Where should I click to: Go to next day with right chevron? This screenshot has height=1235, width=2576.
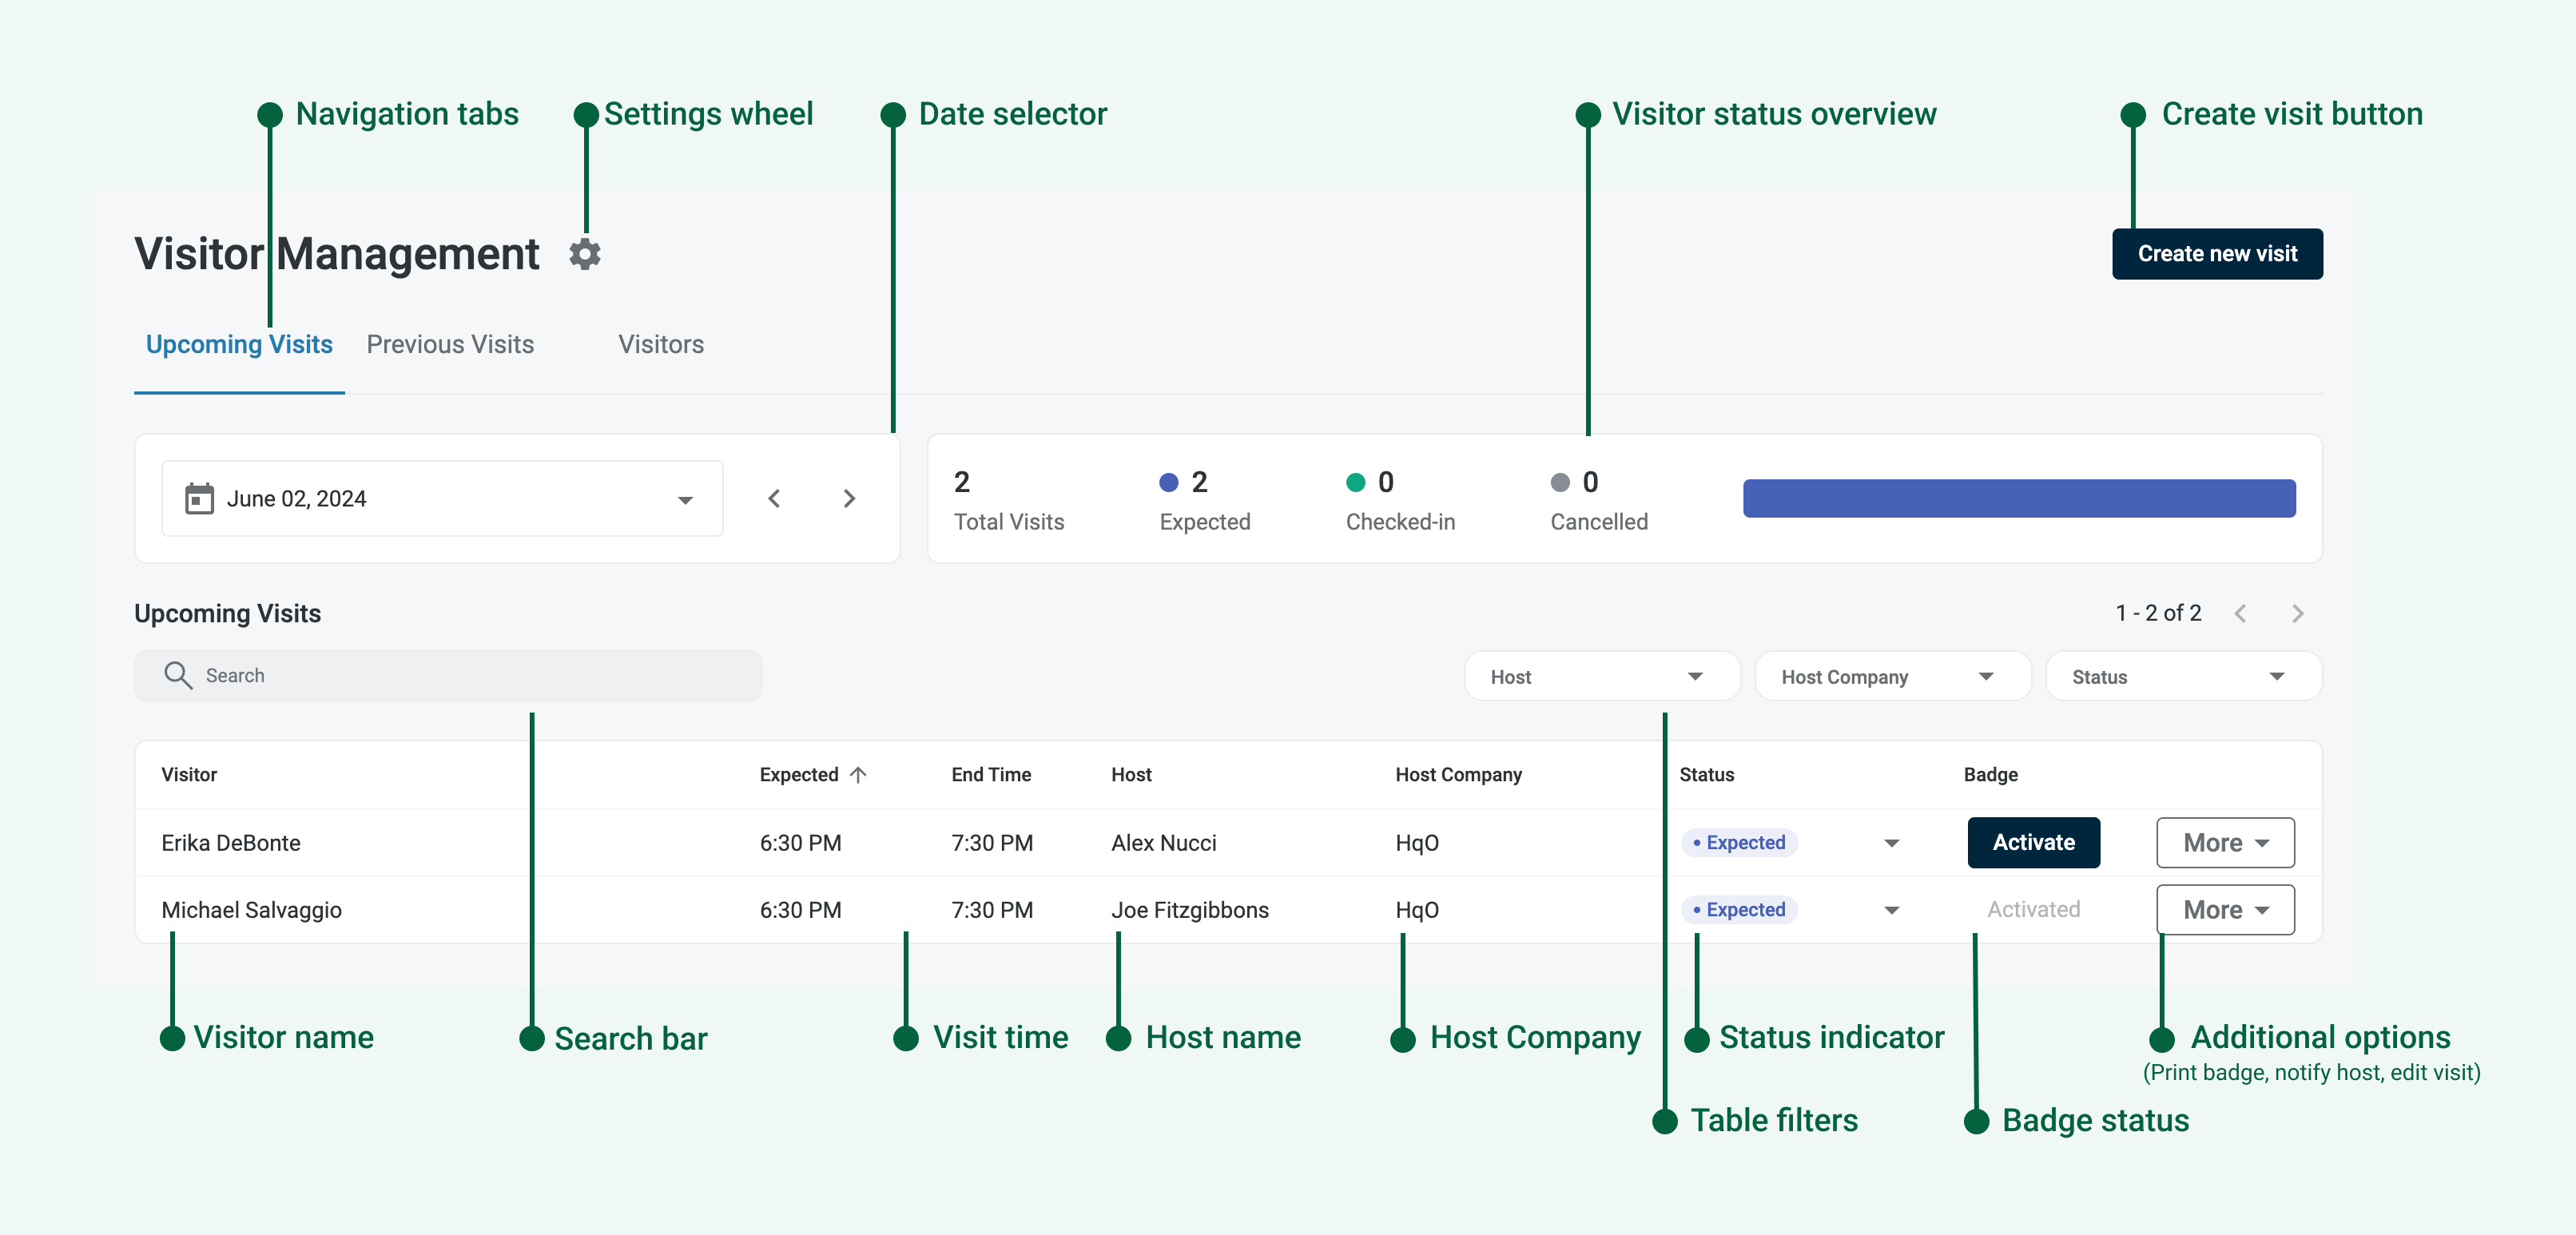click(x=849, y=498)
